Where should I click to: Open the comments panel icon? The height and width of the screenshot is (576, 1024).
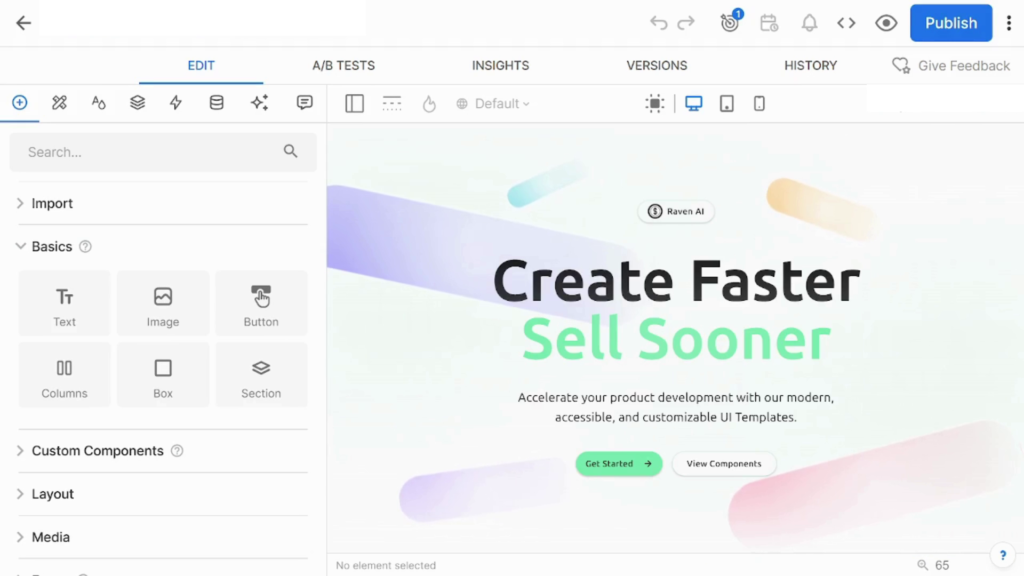(305, 103)
